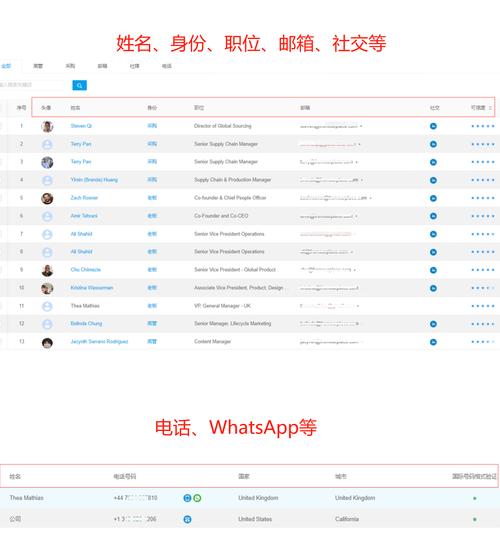Click 'California' city cell
Image resolution: width=500 pixels, height=558 pixels.
pyautogui.click(x=347, y=519)
